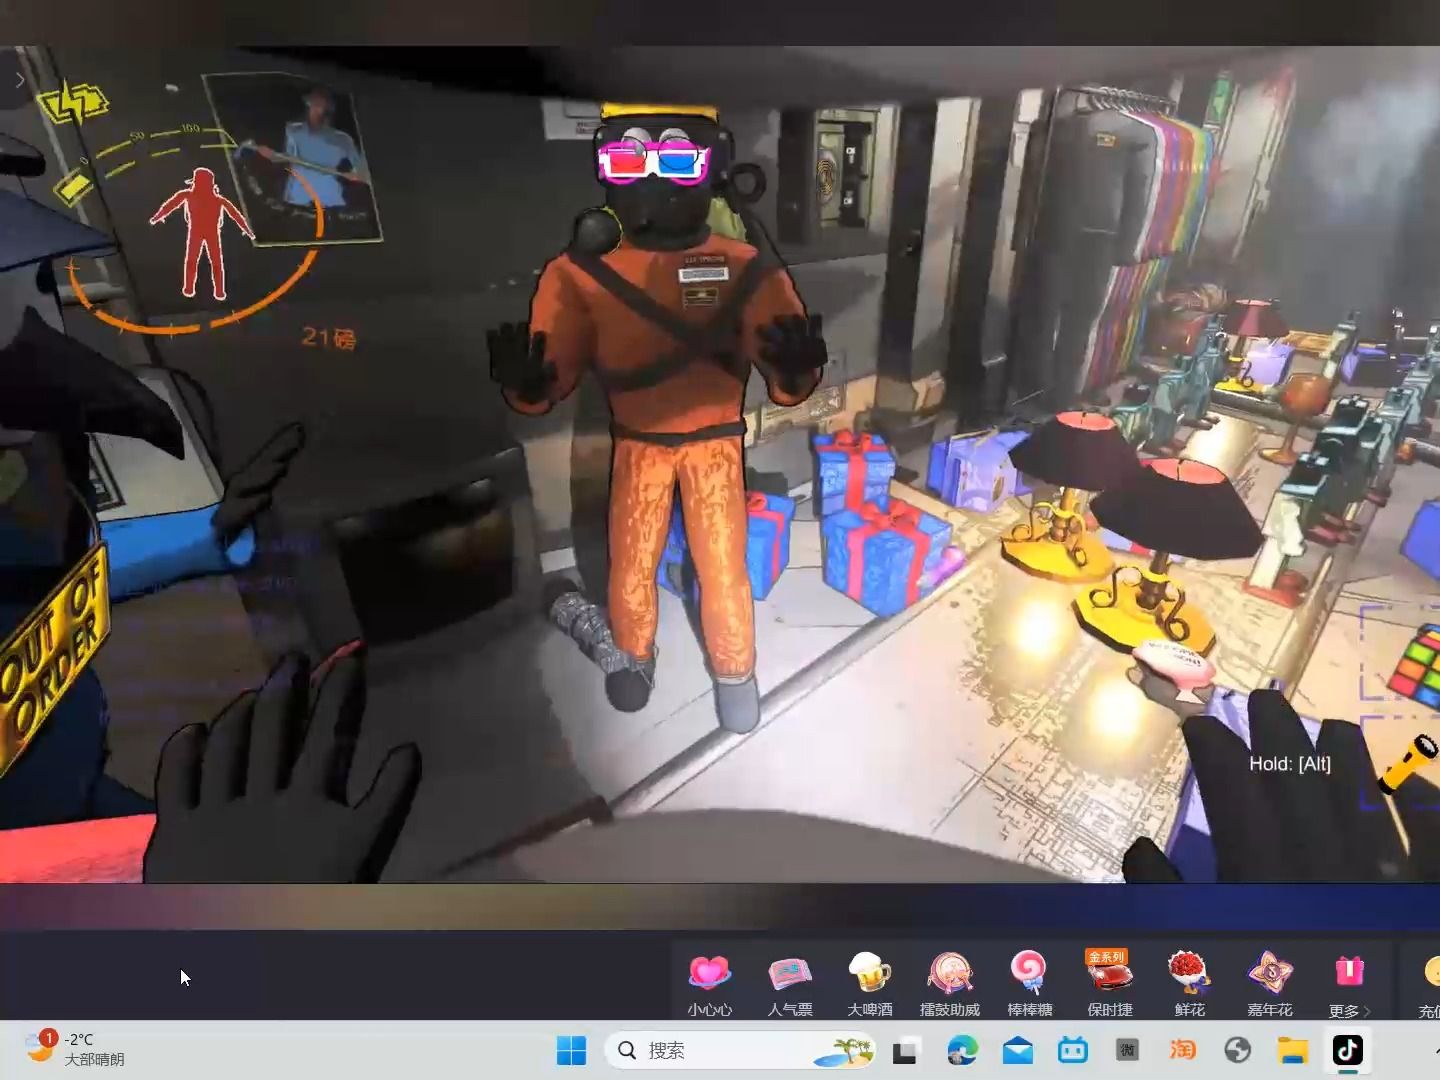Send the 嘉年华 carnival gift

pyautogui.click(x=1269, y=983)
